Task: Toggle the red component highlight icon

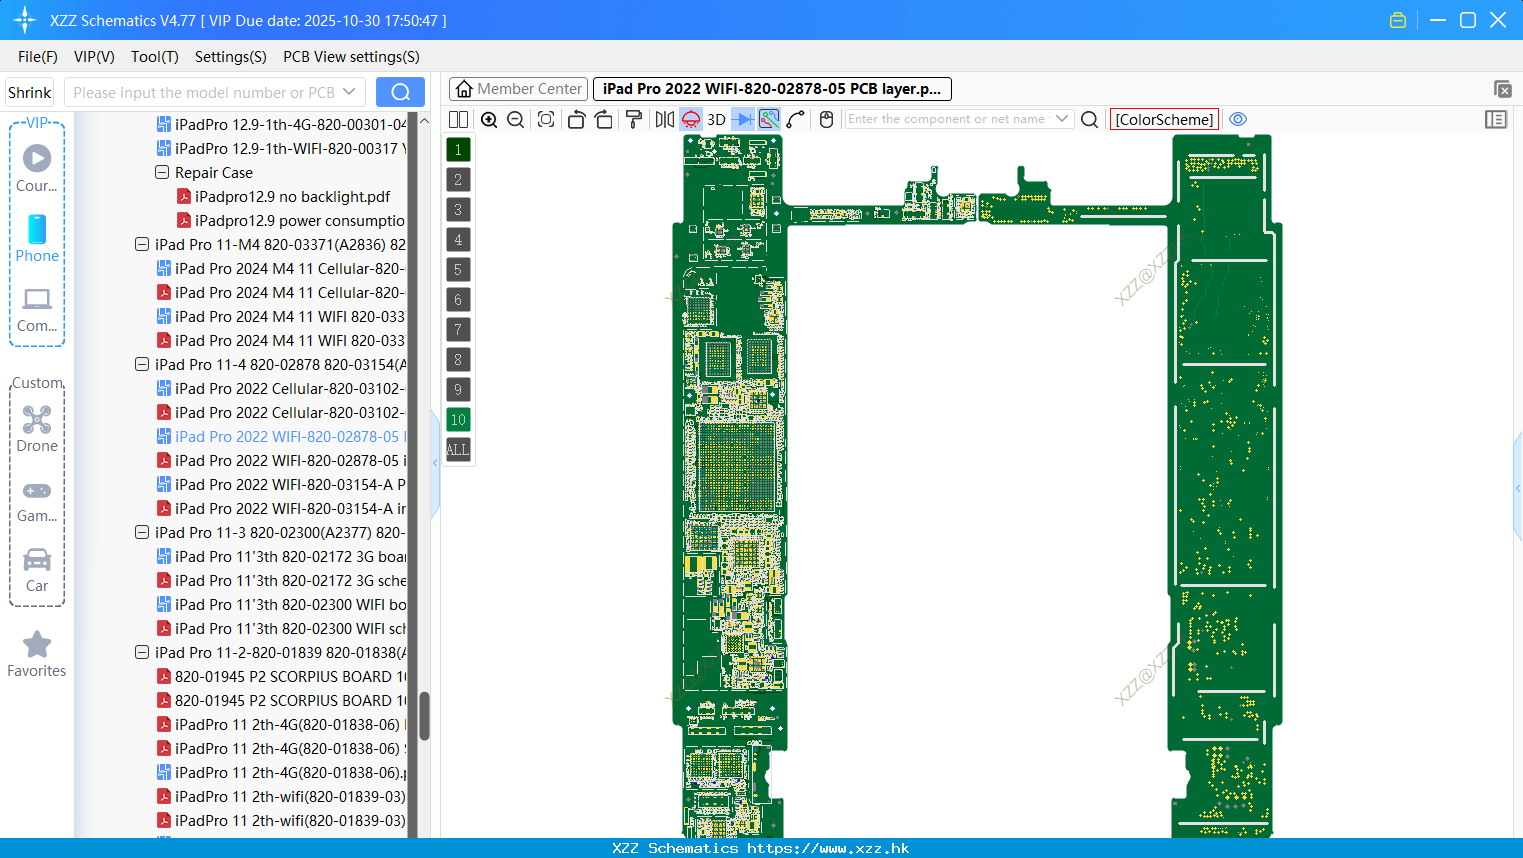Action: pyautogui.click(x=691, y=119)
